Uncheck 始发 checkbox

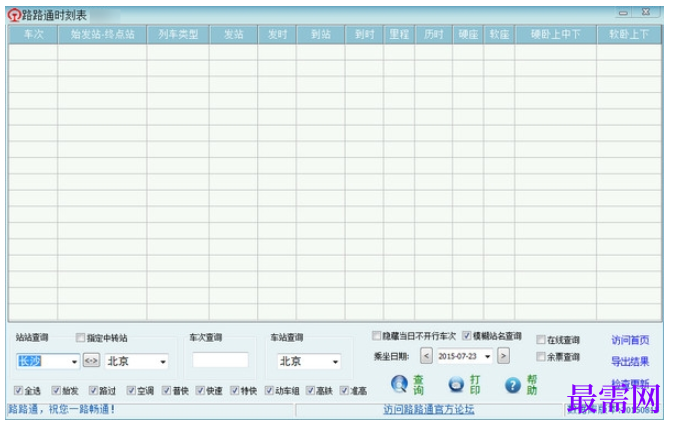tap(56, 391)
